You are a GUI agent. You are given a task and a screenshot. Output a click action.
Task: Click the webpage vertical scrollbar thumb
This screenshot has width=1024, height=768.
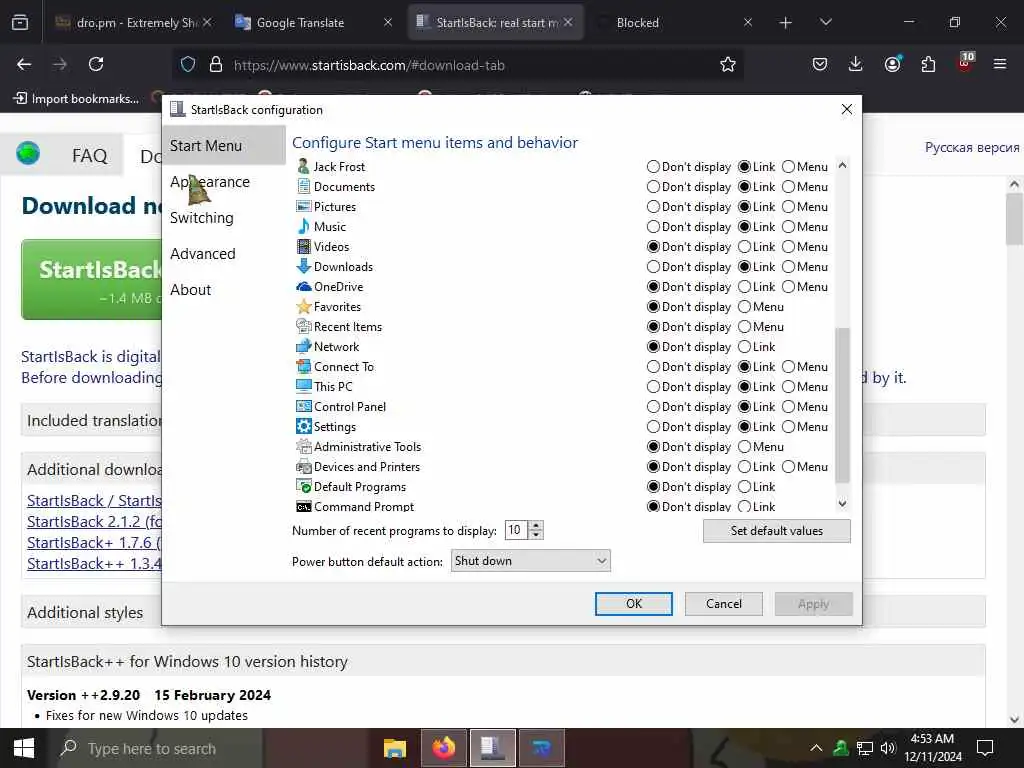pyautogui.click(x=1014, y=219)
